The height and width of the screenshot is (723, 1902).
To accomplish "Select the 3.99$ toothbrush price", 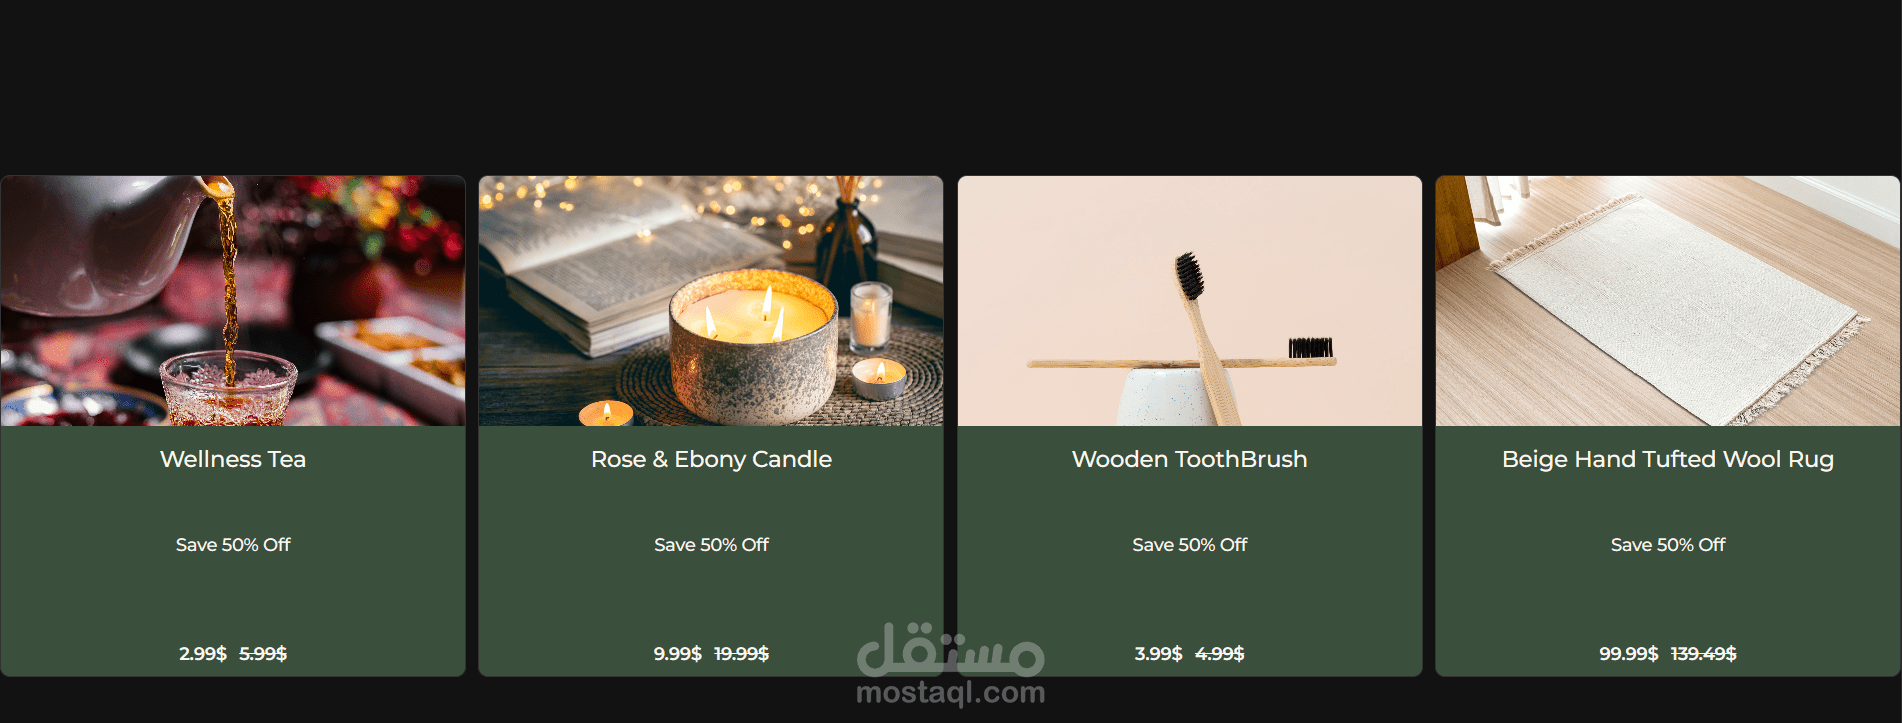I will (1158, 654).
